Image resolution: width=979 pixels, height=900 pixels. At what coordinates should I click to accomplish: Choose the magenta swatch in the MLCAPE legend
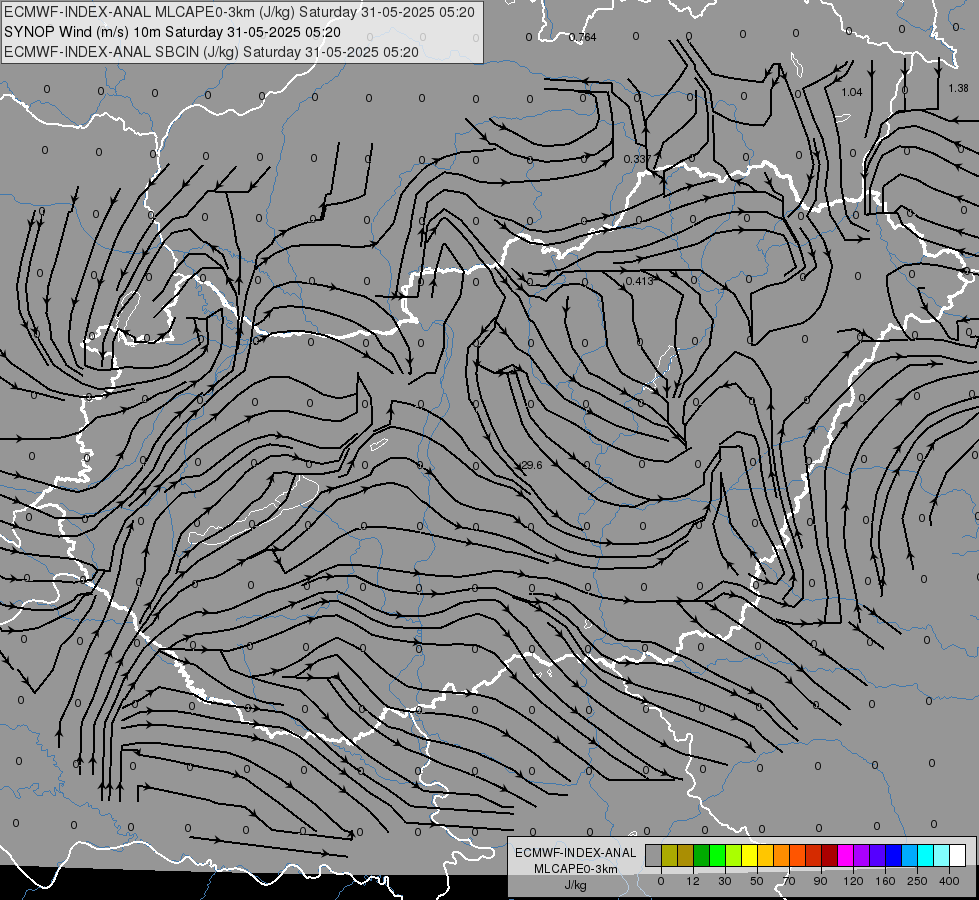[x=845, y=855]
